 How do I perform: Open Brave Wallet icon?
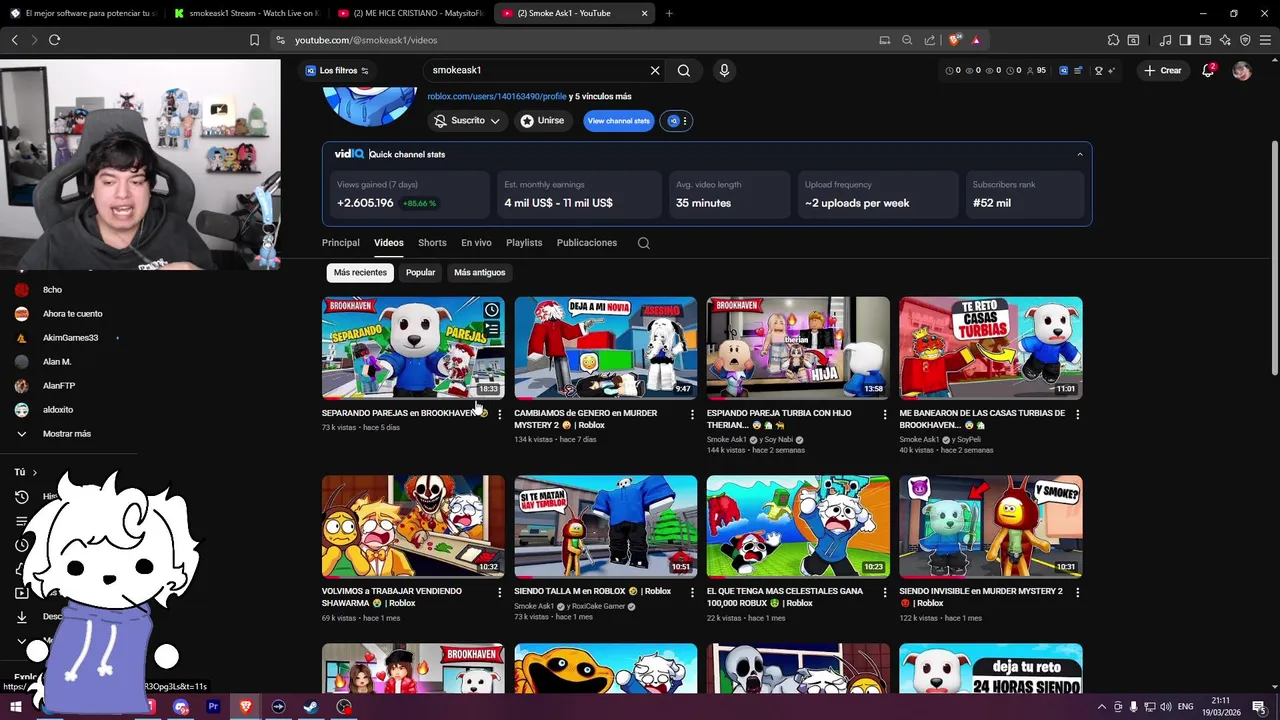tap(1205, 40)
